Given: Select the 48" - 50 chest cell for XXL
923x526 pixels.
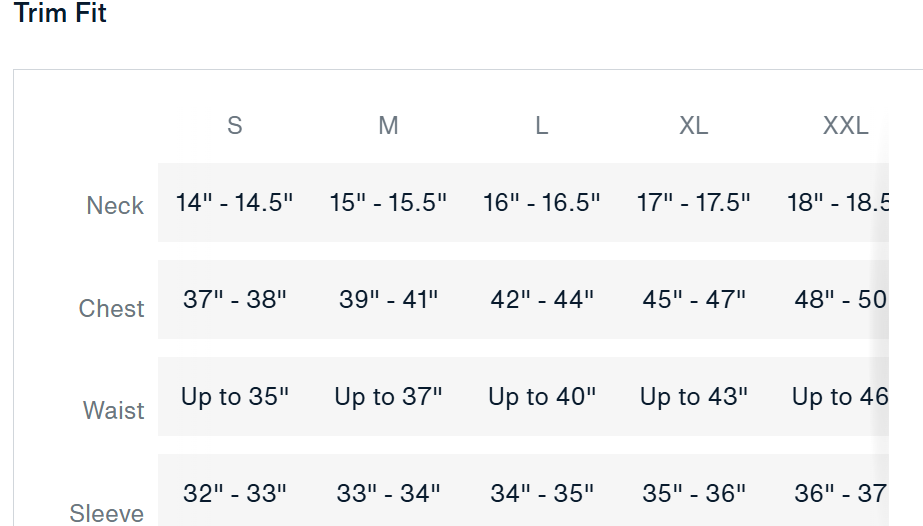Looking at the screenshot, I should point(840,299).
